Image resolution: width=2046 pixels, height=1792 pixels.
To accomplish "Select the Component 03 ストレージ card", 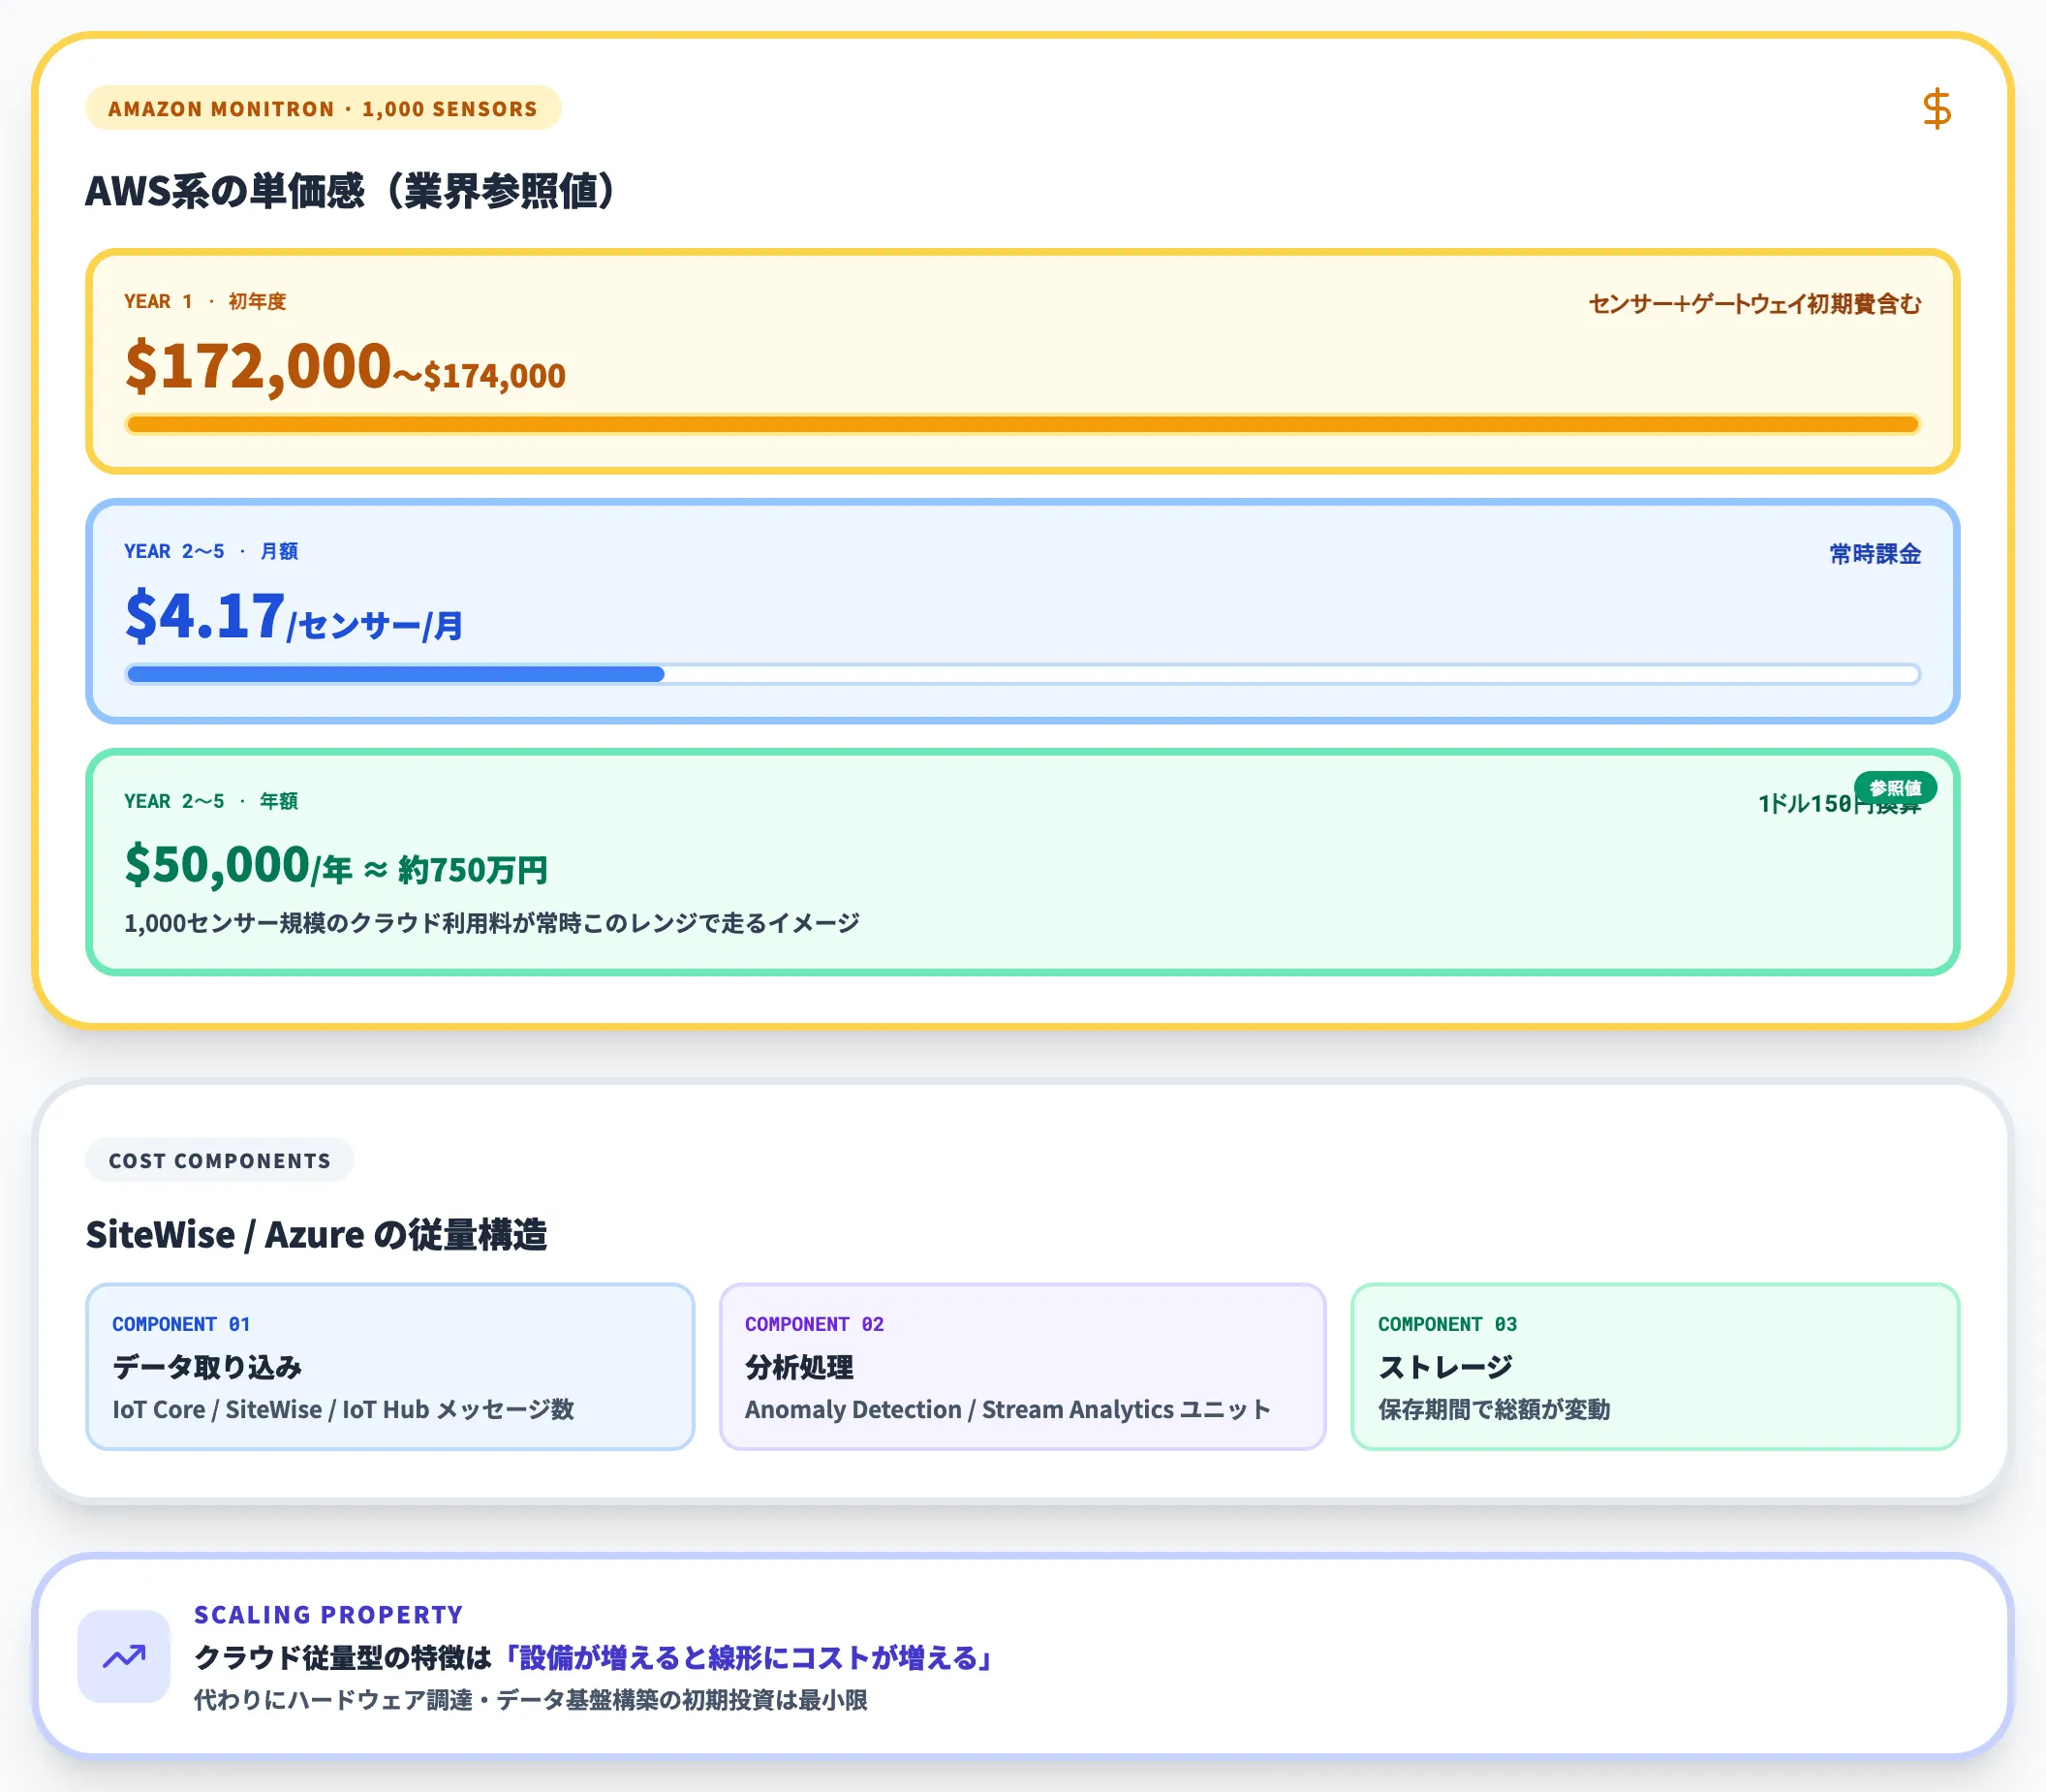I will click(1655, 1366).
